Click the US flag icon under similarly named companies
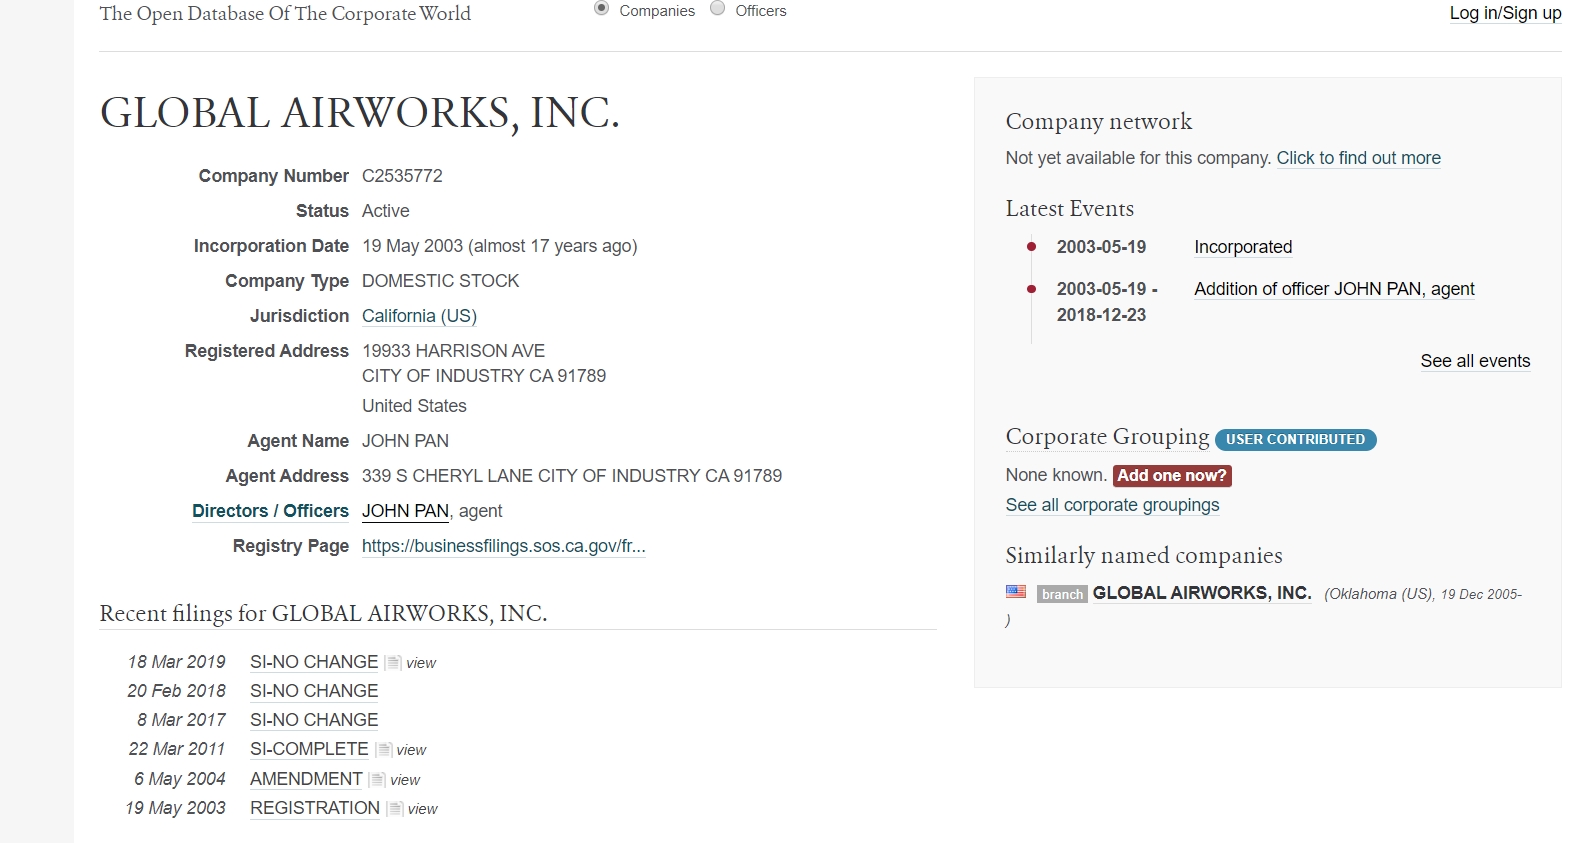Image resolution: width=1573 pixels, height=843 pixels. click(1016, 592)
